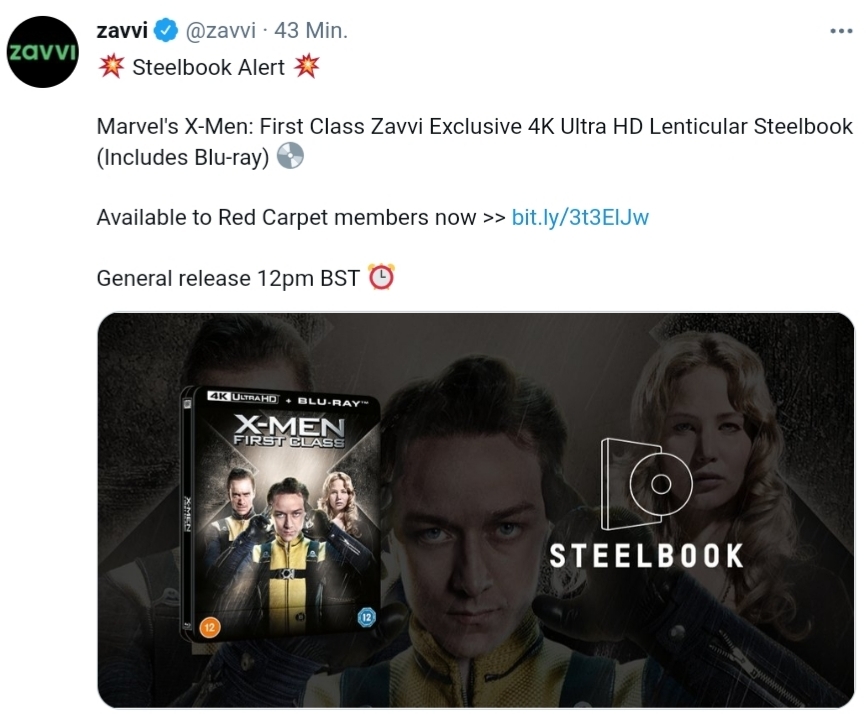Viewport: 866px width, 714px height.
Task: Follow the bit.ly/3t3ElJw link
Action: click(x=580, y=217)
